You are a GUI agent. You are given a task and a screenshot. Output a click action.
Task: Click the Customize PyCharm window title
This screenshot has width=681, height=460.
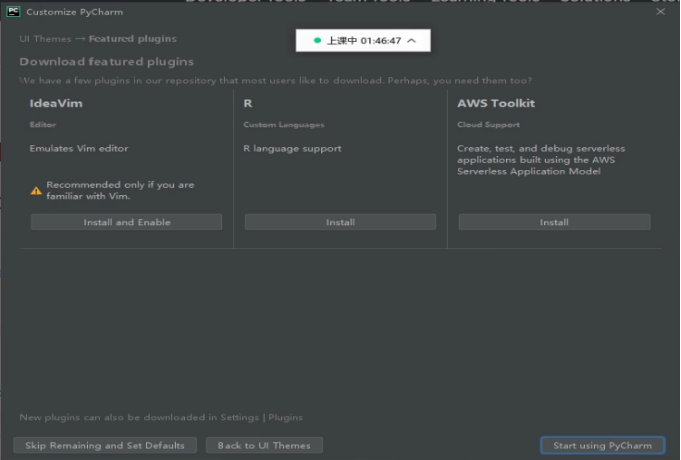pos(75,12)
